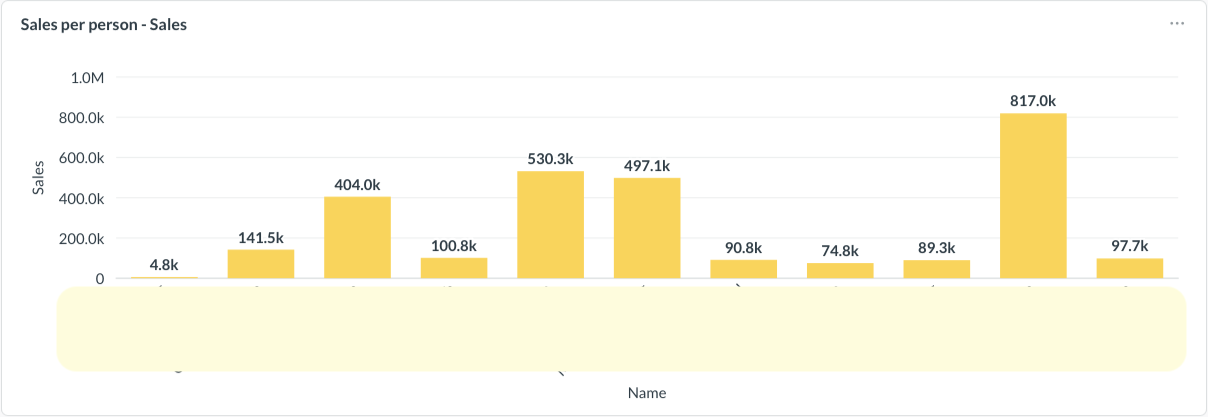The image size is (1208, 417).
Task: Click the 800.0k y-axis tick label
Action: pos(82,117)
